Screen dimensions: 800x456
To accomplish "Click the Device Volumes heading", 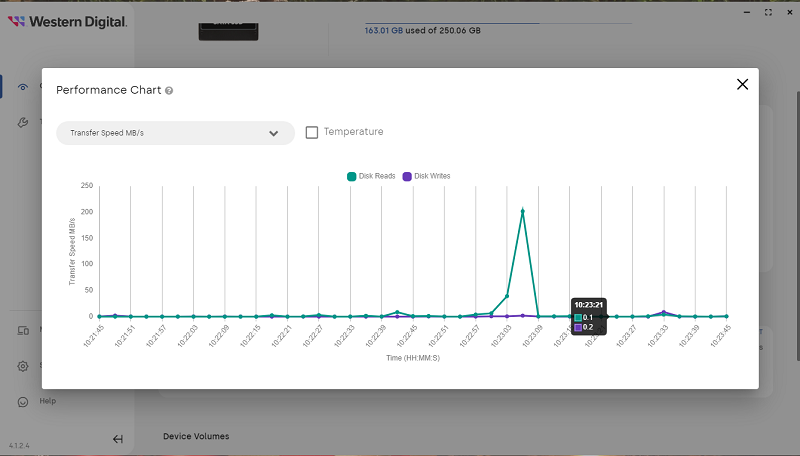I will click(196, 436).
